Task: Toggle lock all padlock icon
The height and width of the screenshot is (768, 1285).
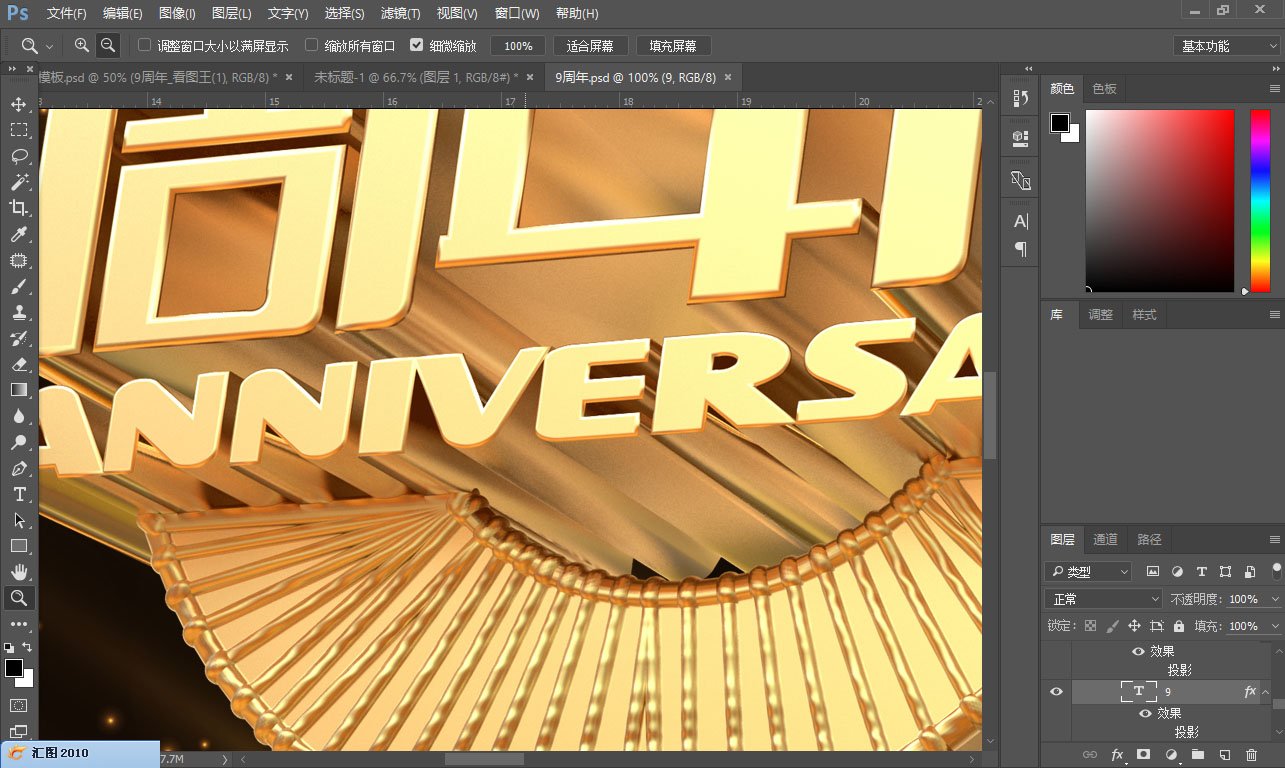Action: (1178, 626)
